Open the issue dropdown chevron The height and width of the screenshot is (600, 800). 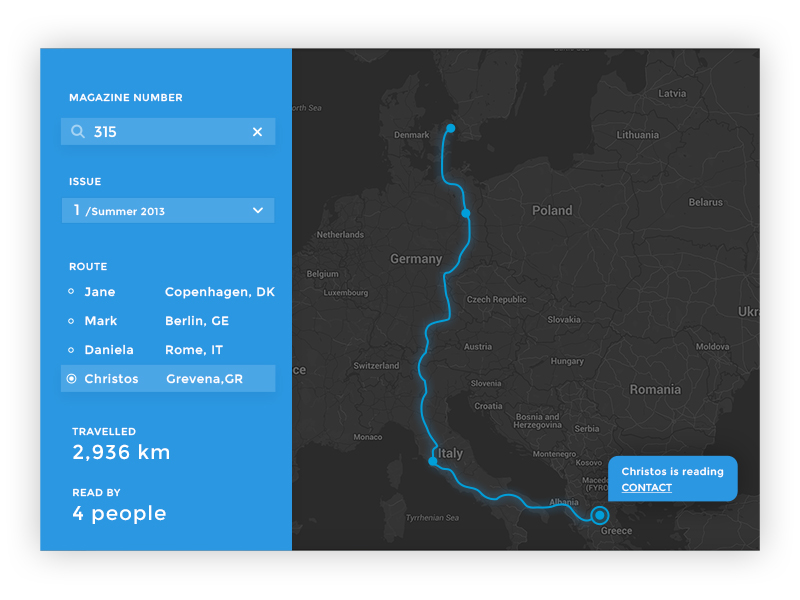pyautogui.click(x=258, y=211)
